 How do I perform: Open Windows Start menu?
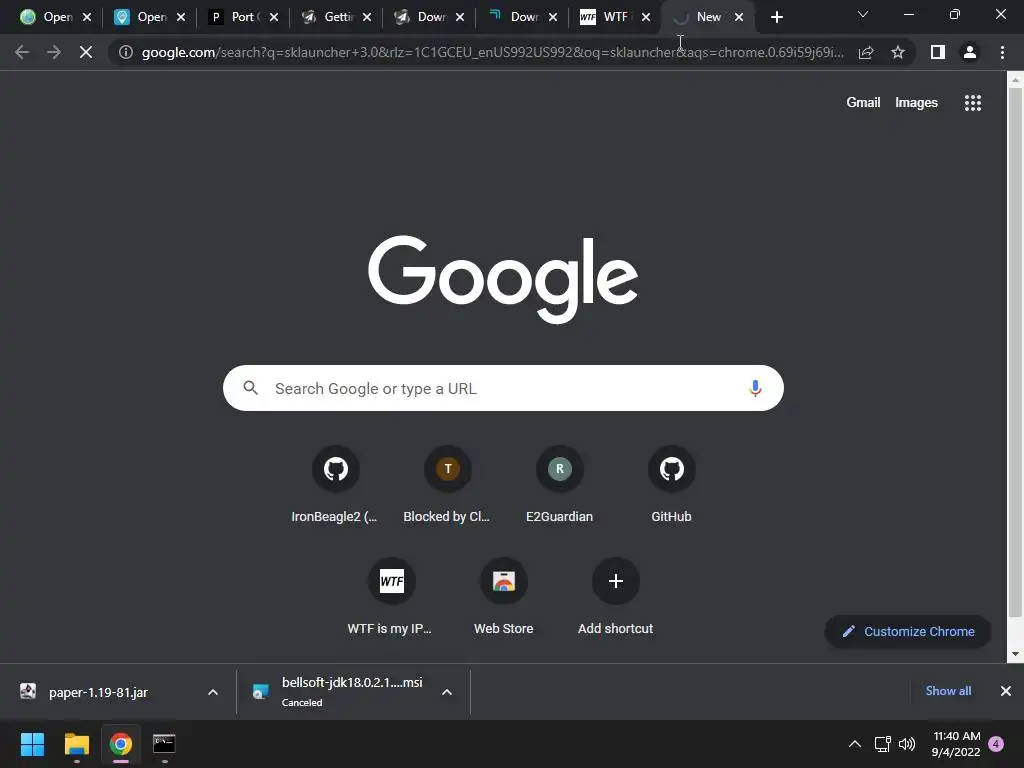32,744
